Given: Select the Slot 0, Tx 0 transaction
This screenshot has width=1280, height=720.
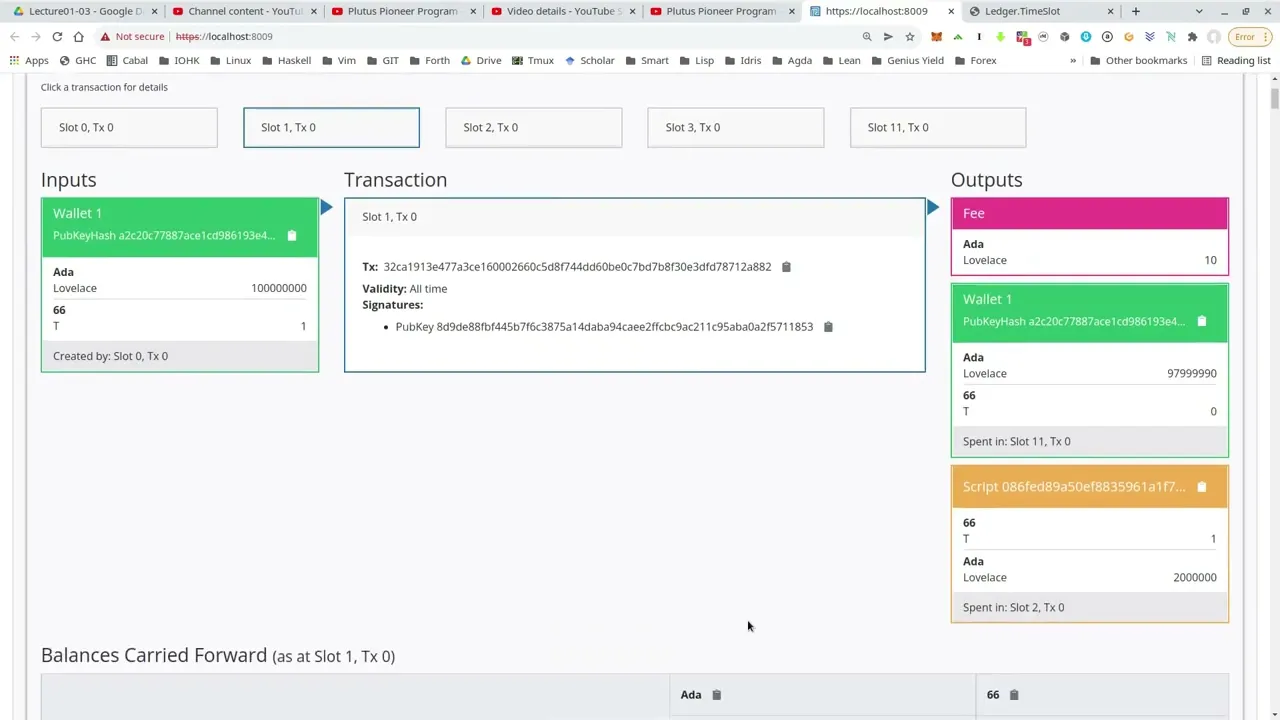Looking at the screenshot, I should click(x=129, y=128).
